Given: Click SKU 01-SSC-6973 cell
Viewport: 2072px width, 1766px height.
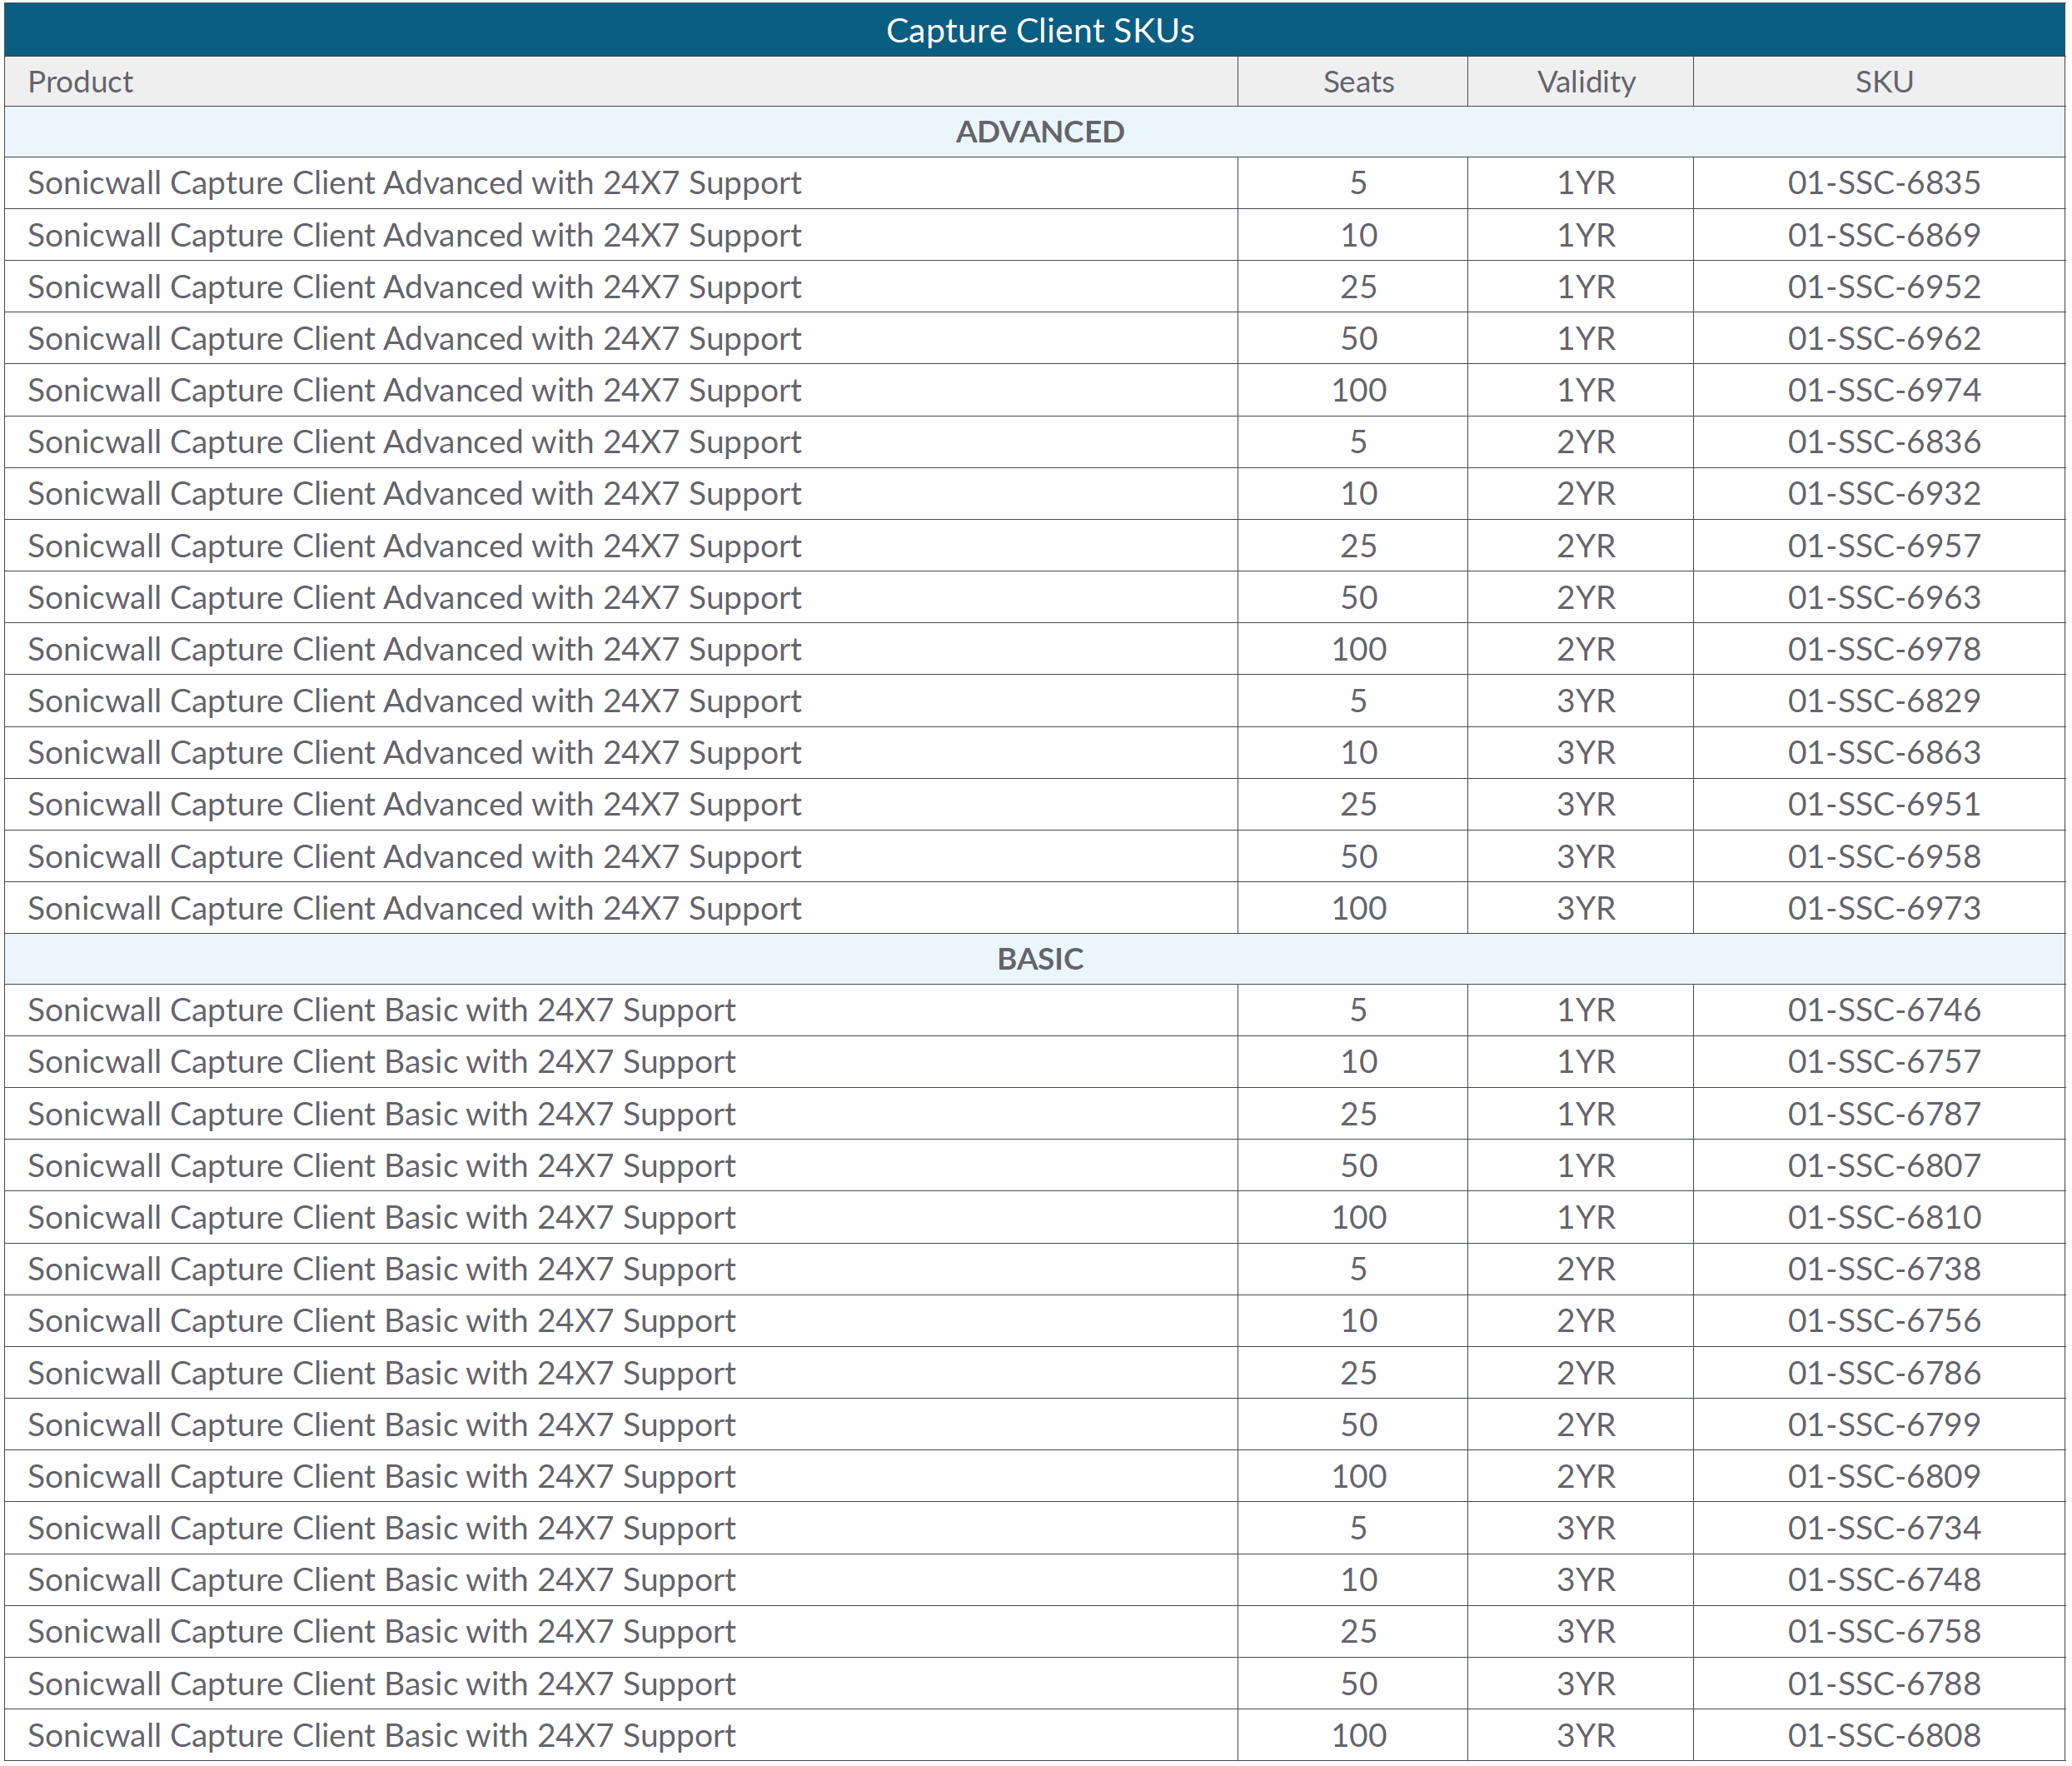Looking at the screenshot, I should coord(1883,908).
